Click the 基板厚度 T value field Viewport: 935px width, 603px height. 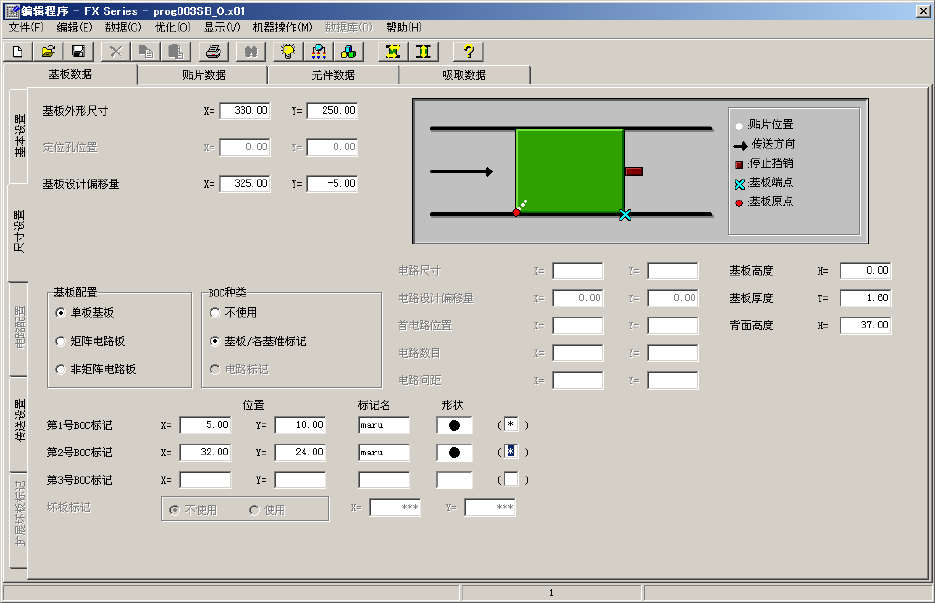click(x=864, y=298)
